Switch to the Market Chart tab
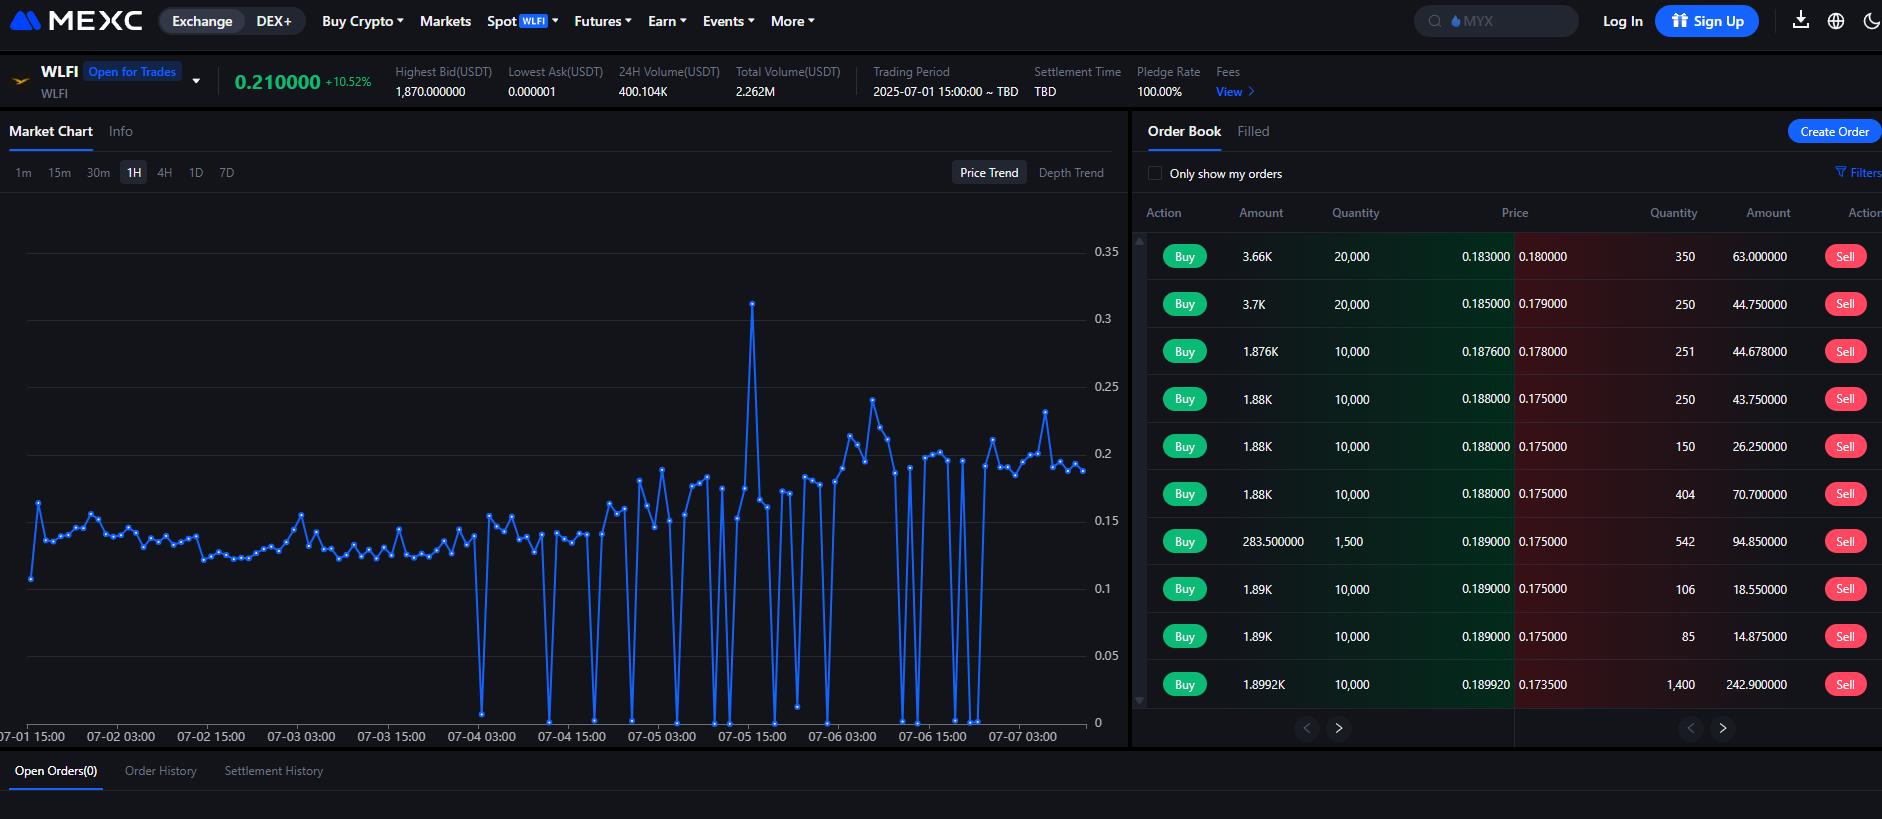The width and height of the screenshot is (1882, 819). pyautogui.click(x=51, y=131)
